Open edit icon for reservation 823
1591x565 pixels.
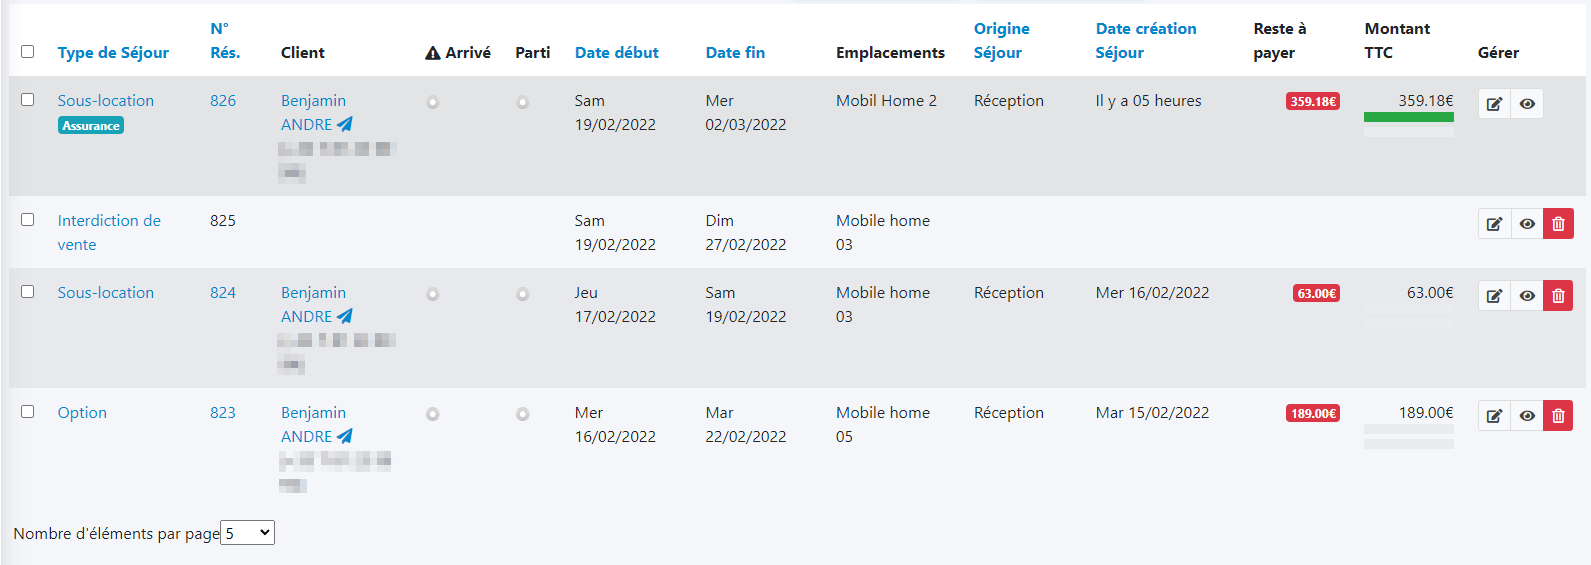coord(1494,416)
